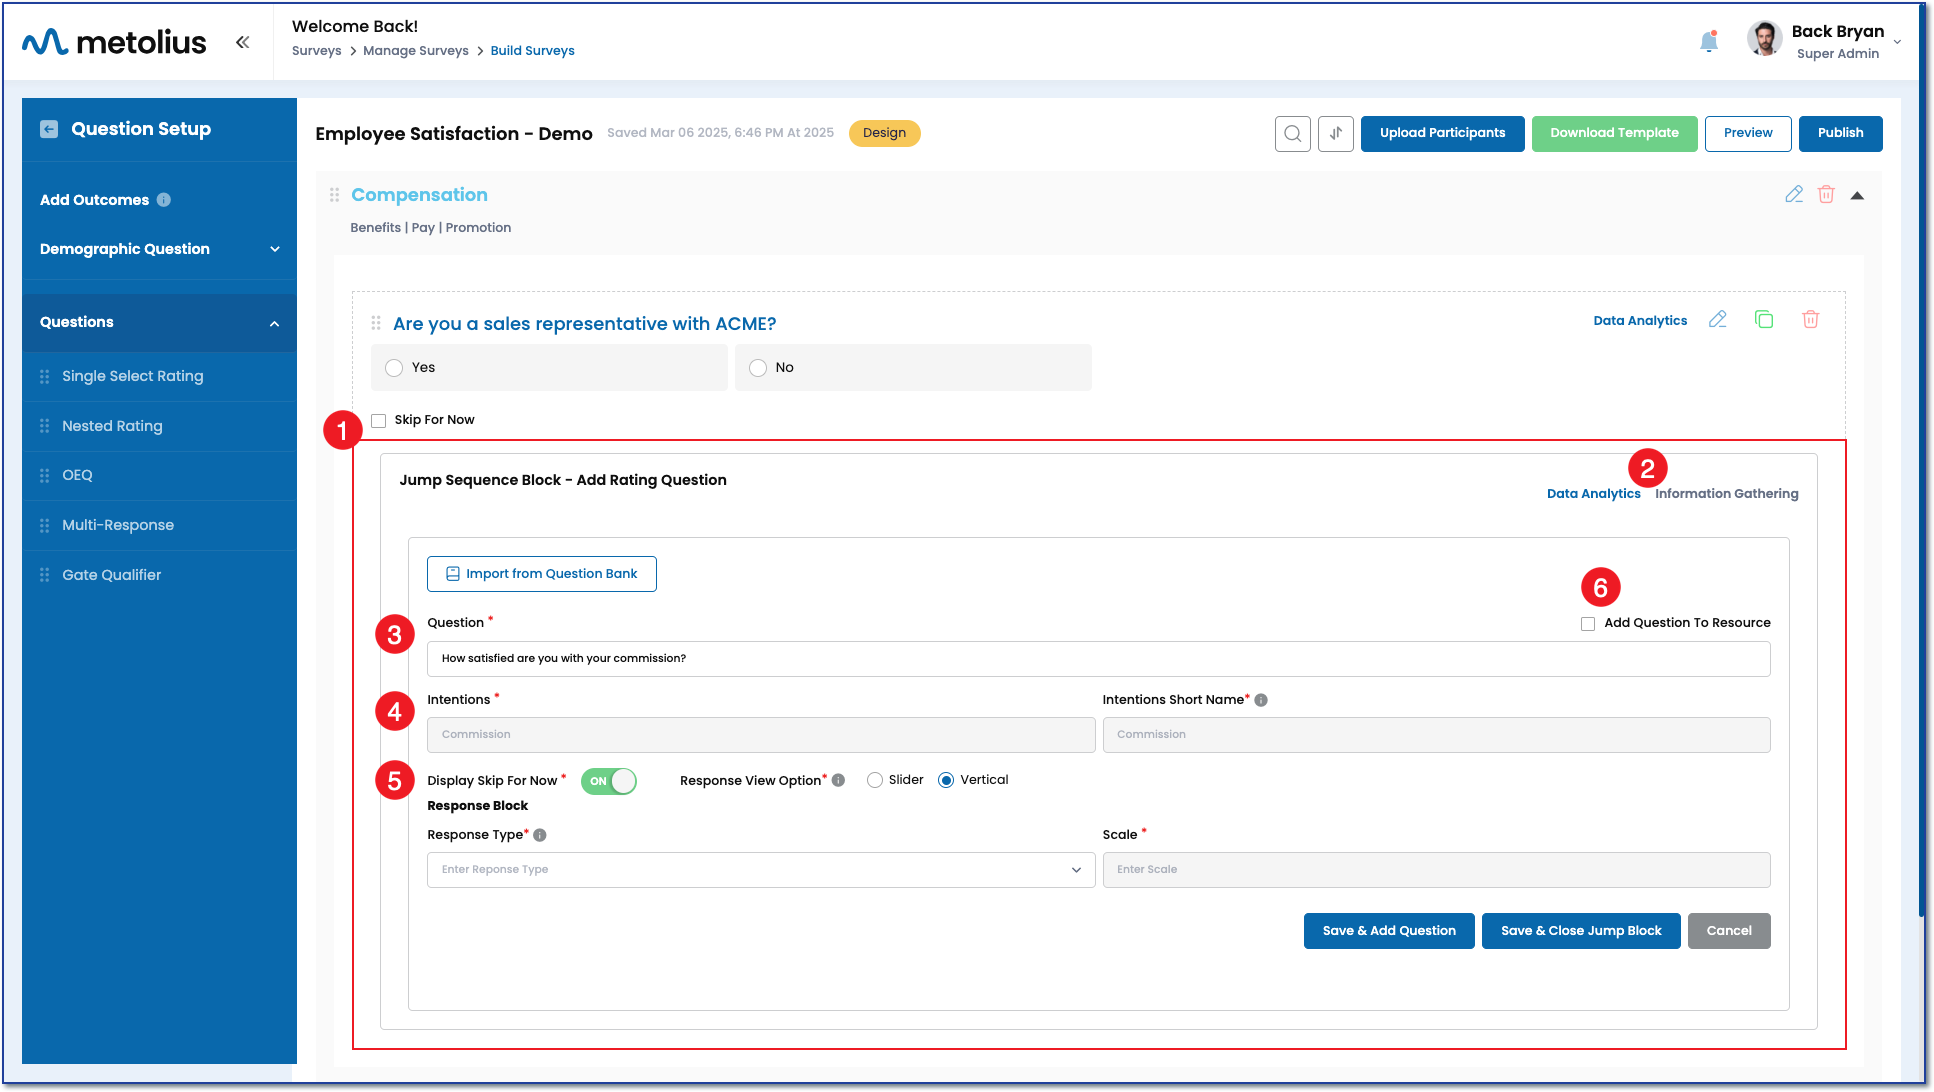Screen dimensions: 1934x1092
Task: Click the sort arrows icon button
Action: 1335,133
